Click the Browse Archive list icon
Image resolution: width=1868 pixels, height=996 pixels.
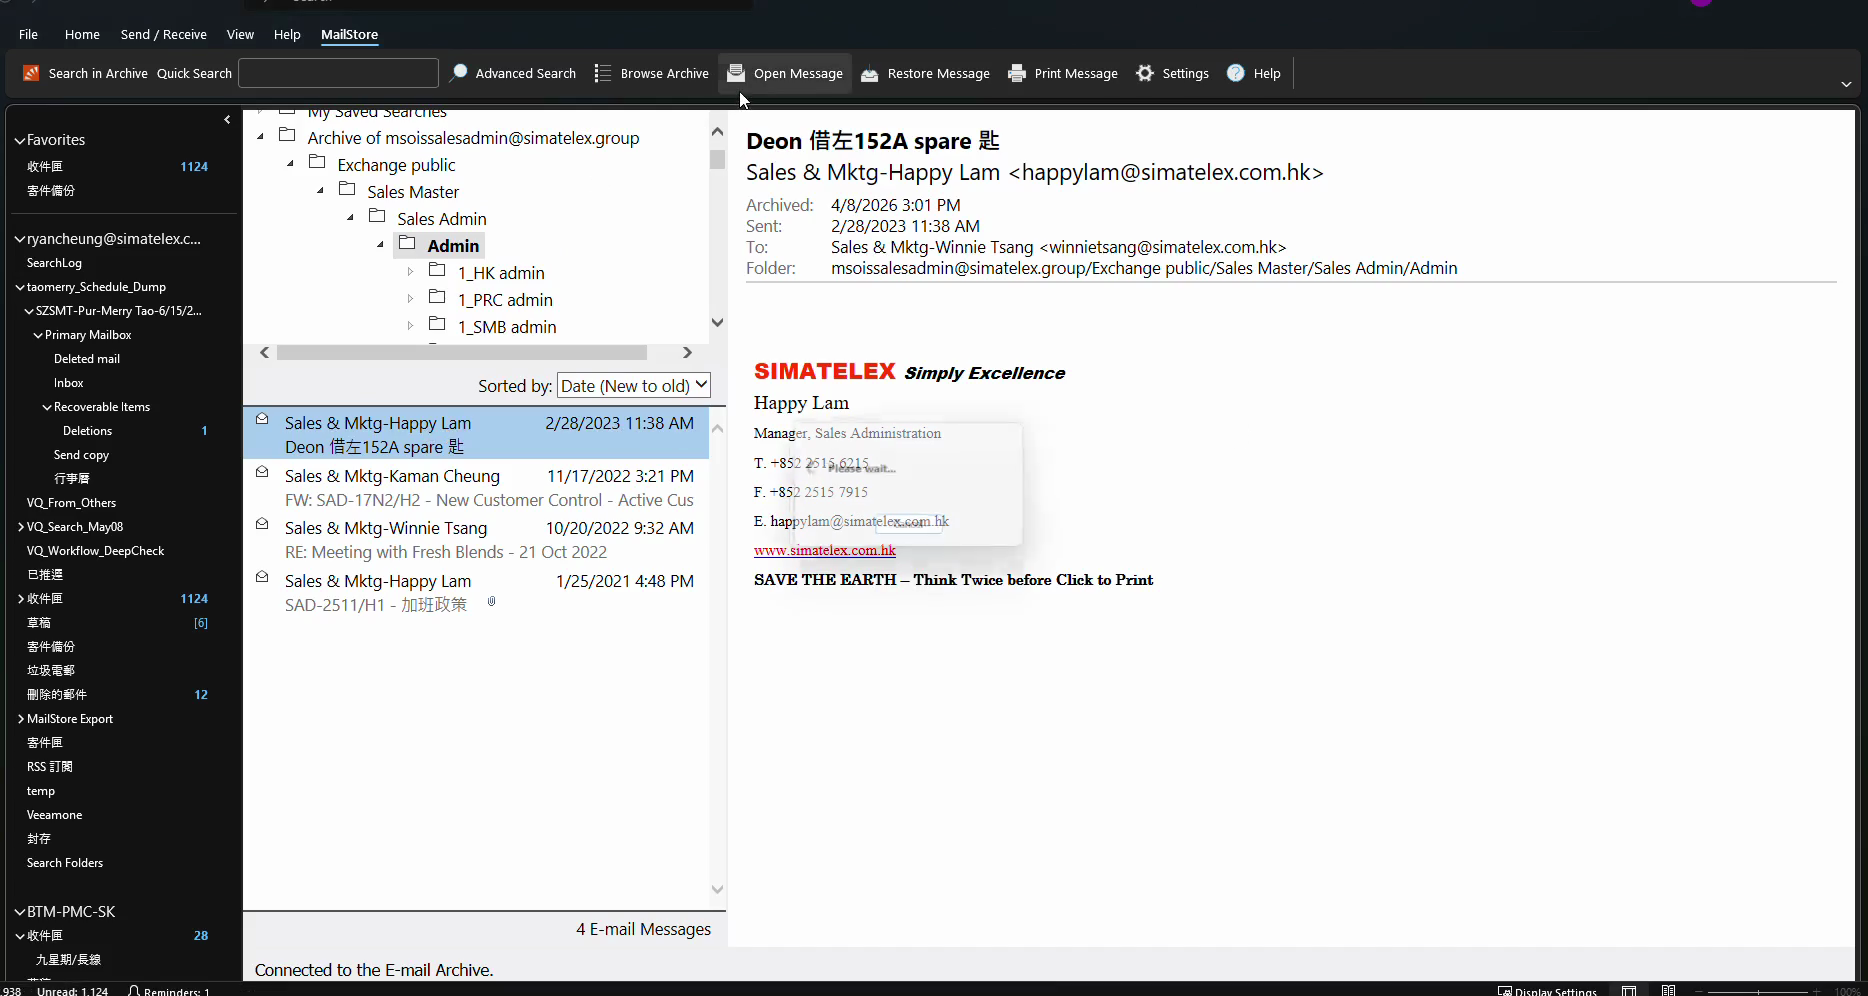coord(603,73)
